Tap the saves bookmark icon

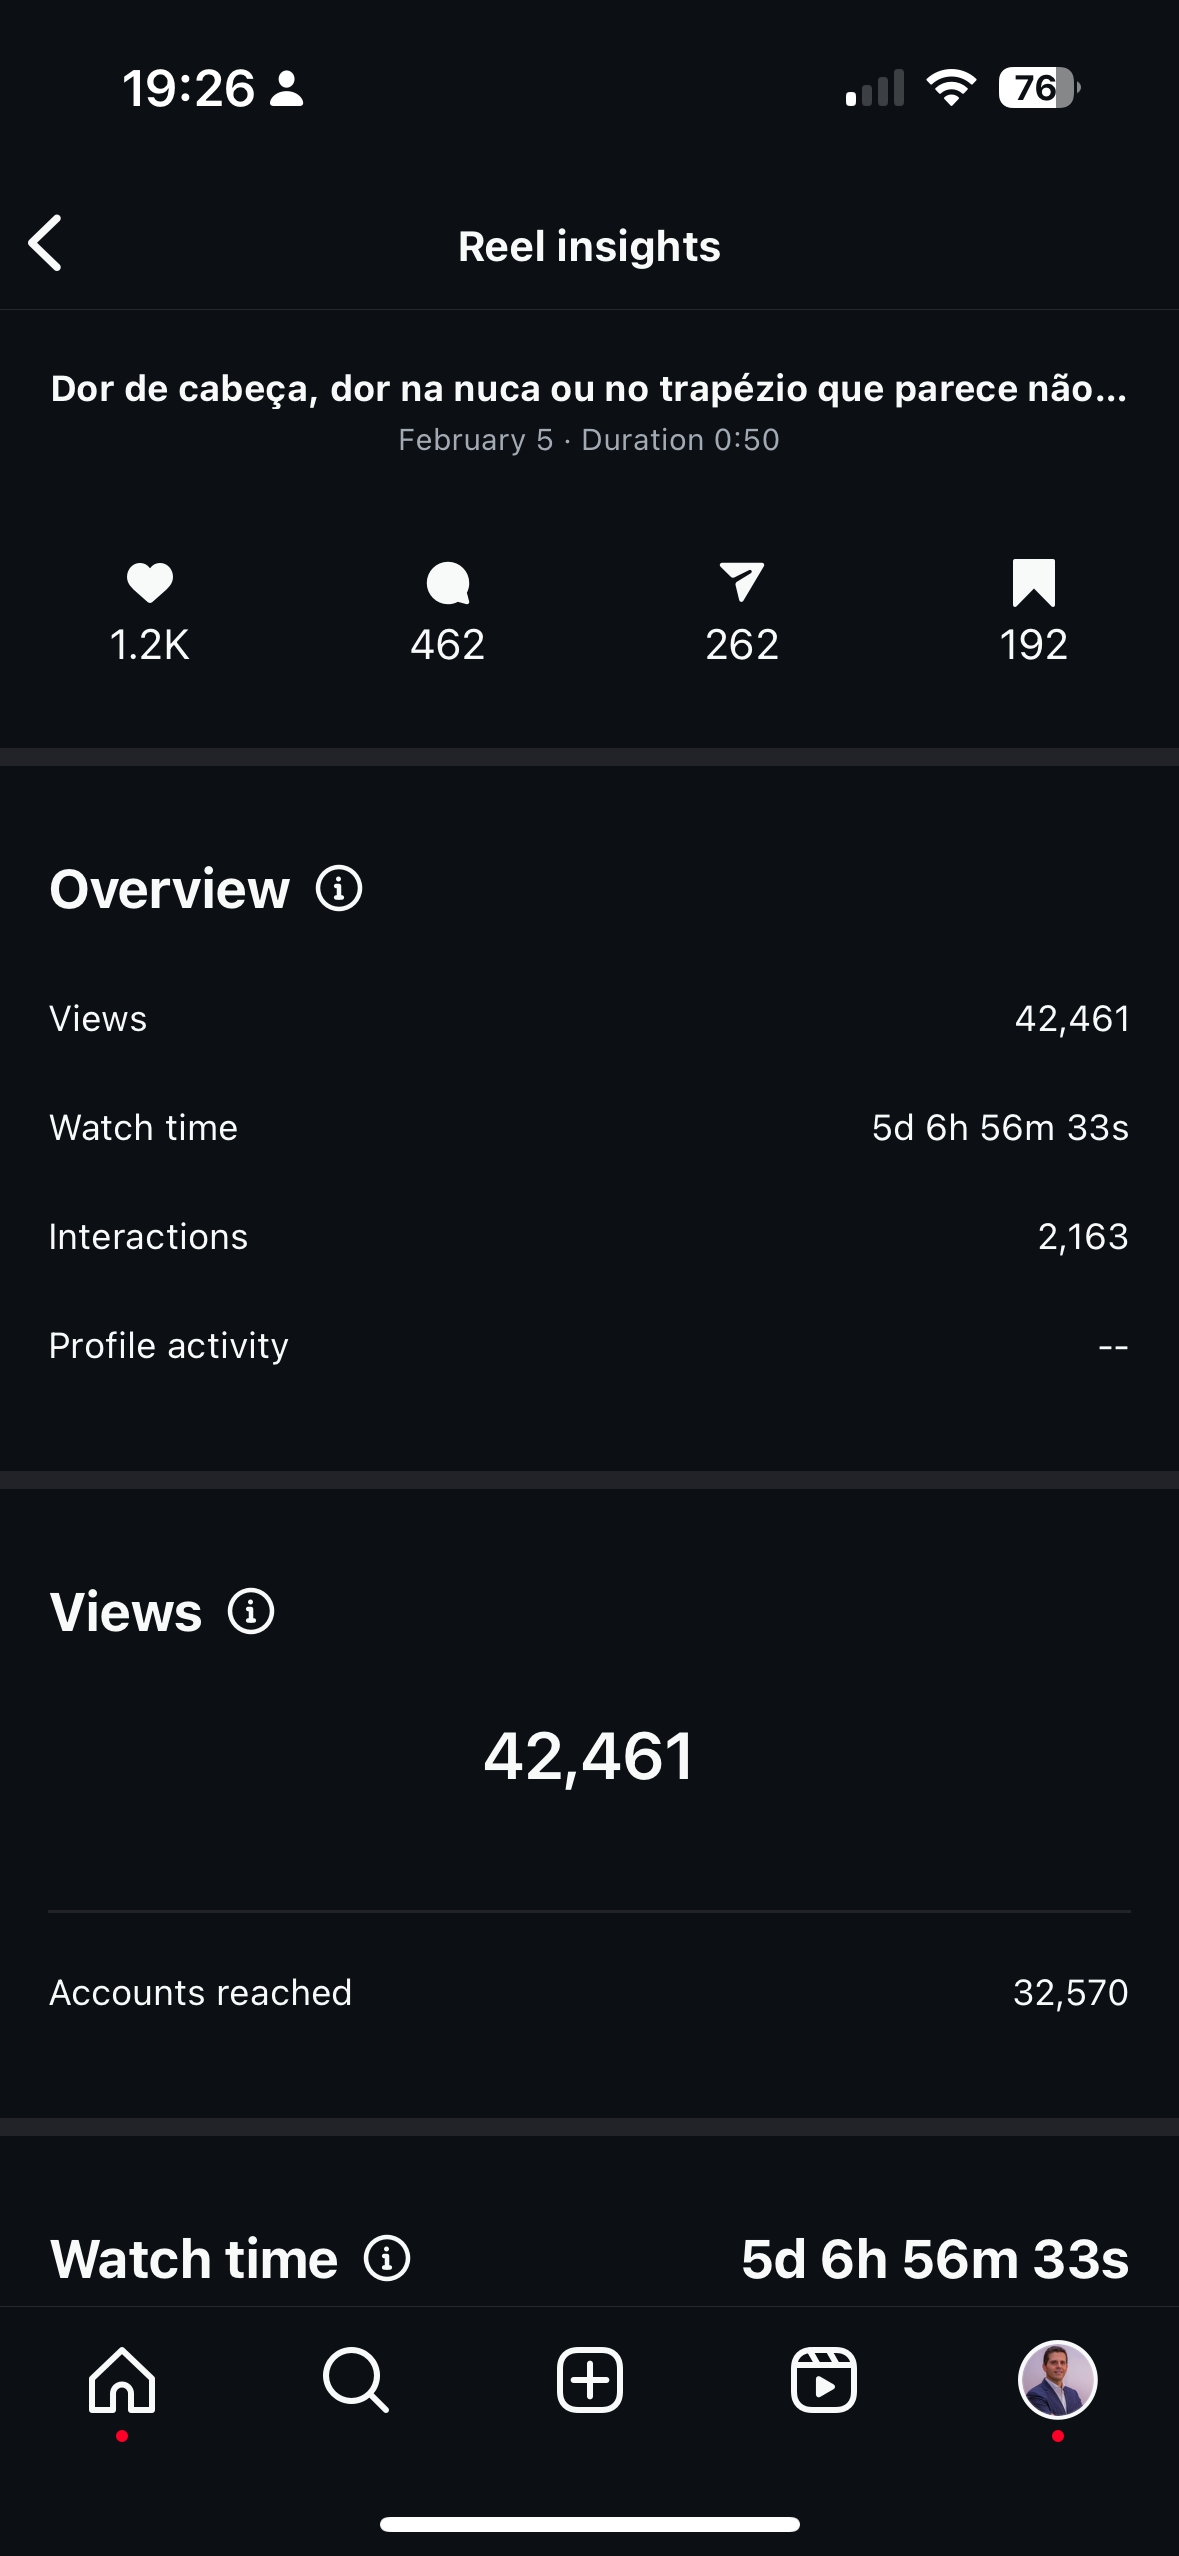pyautogui.click(x=1034, y=583)
